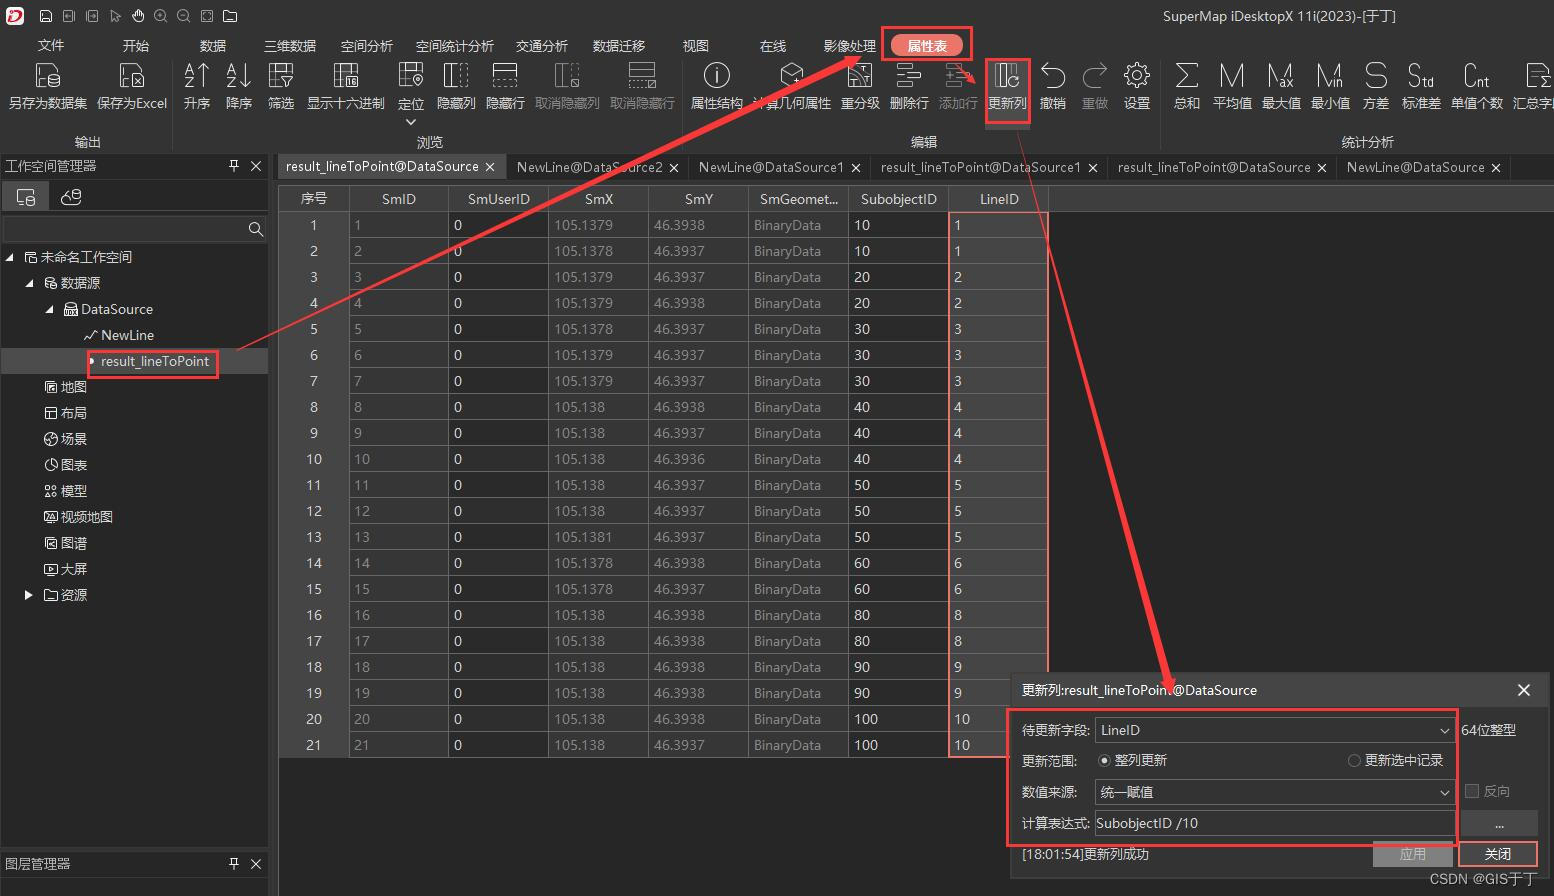Click row number 21 header

tap(314, 745)
